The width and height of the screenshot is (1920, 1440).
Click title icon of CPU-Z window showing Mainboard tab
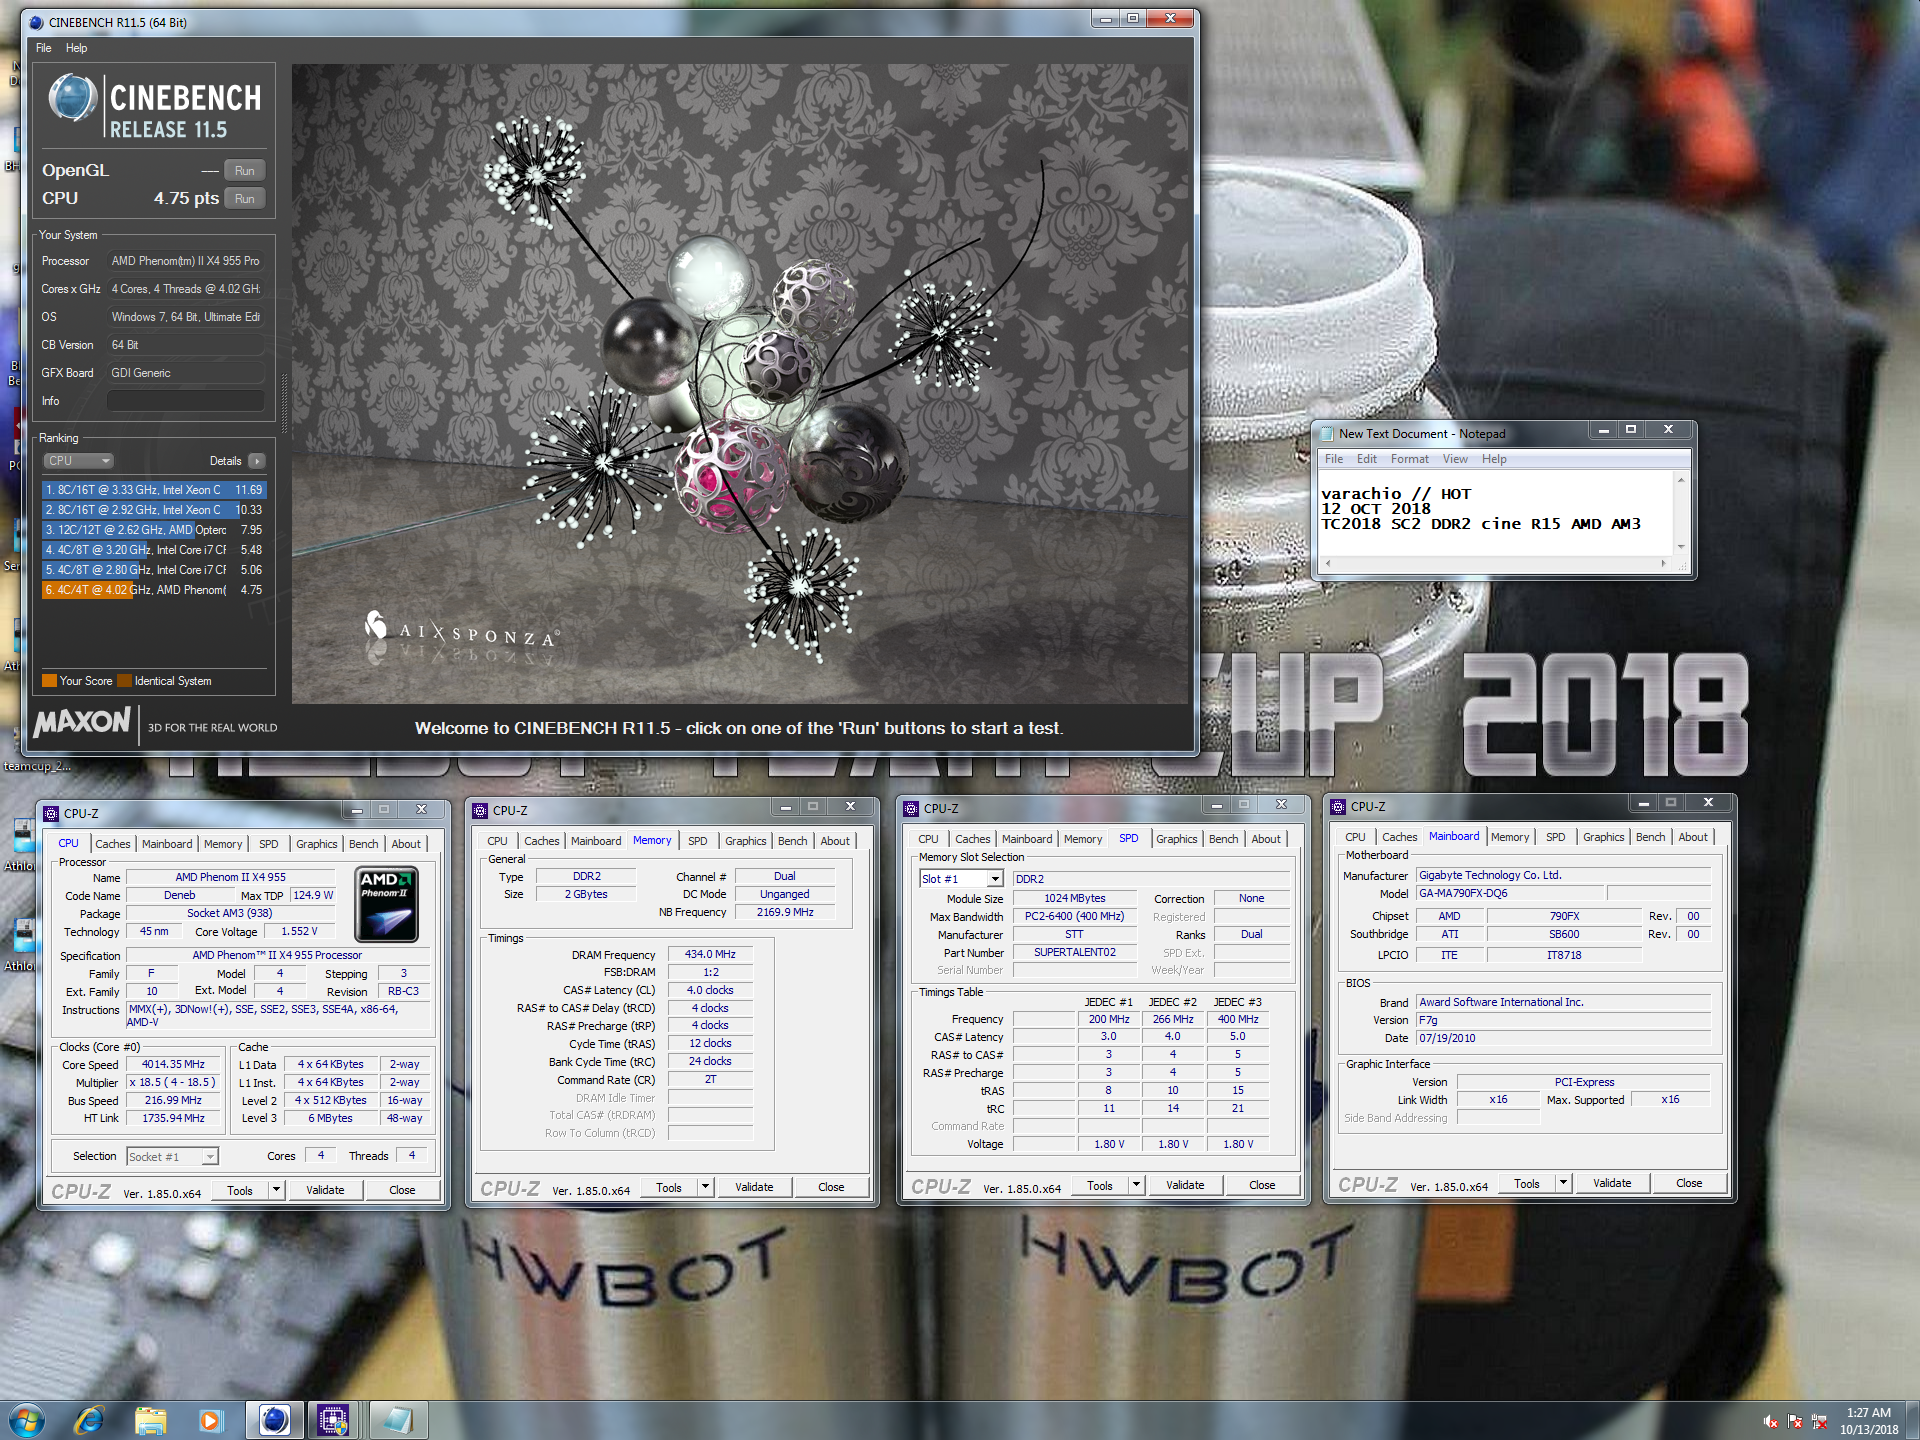pos(1338,807)
